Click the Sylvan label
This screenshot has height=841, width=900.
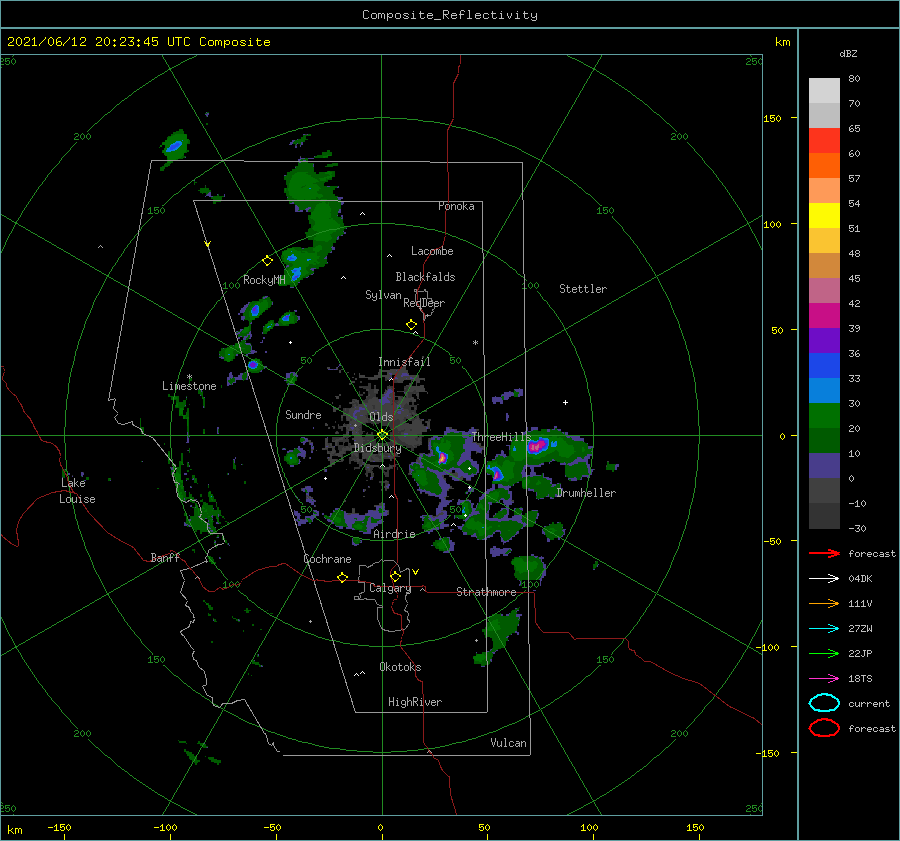(x=383, y=296)
